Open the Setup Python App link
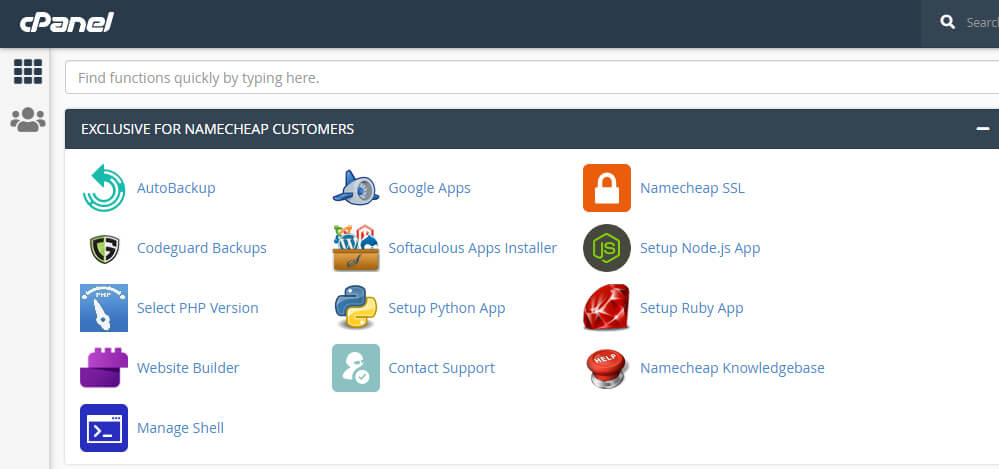The height and width of the screenshot is (469, 999). pyautogui.click(x=447, y=308)
